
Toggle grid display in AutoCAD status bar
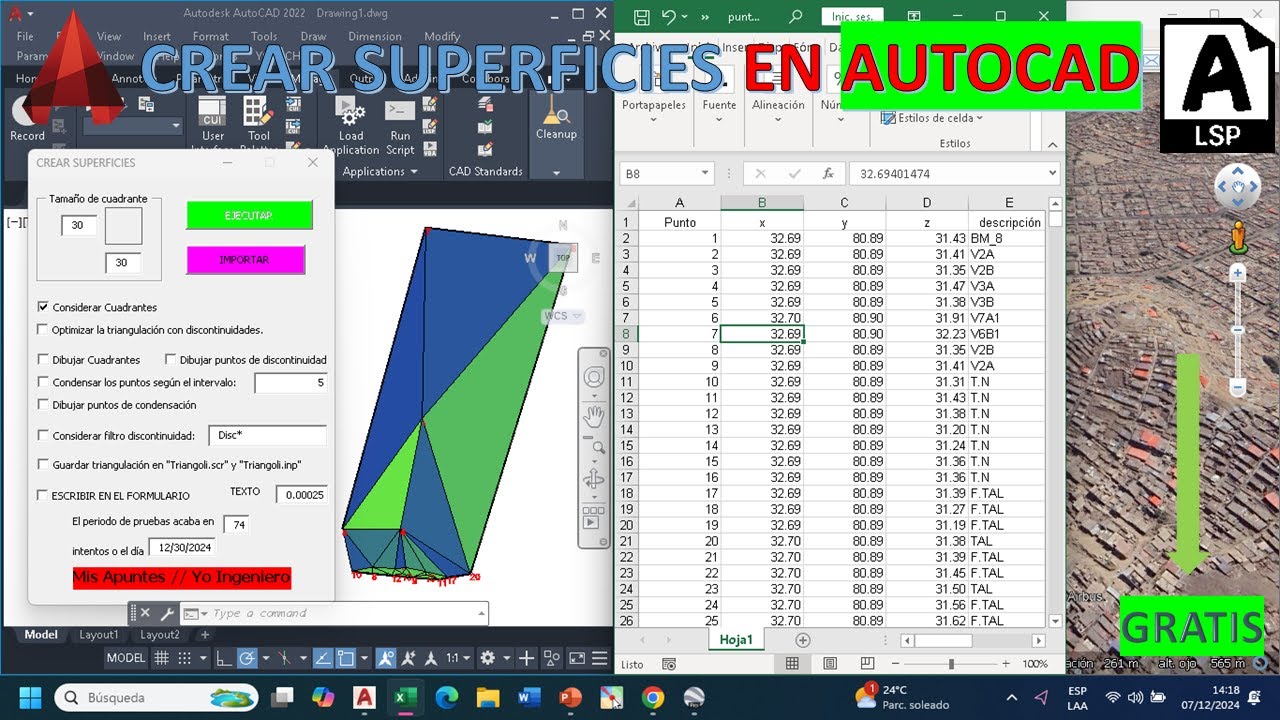pyautogui.click(x=161, y=658)
